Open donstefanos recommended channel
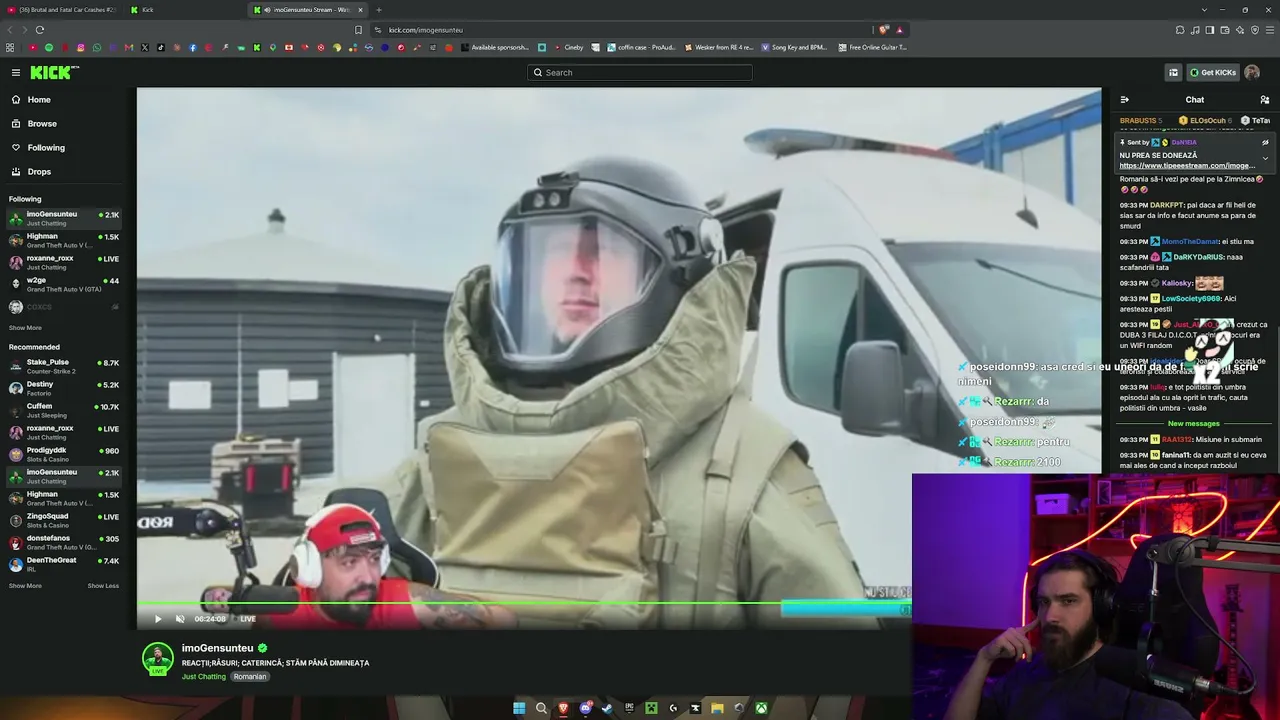Viewport: 1280px width, 720px height. pos(64,542)
